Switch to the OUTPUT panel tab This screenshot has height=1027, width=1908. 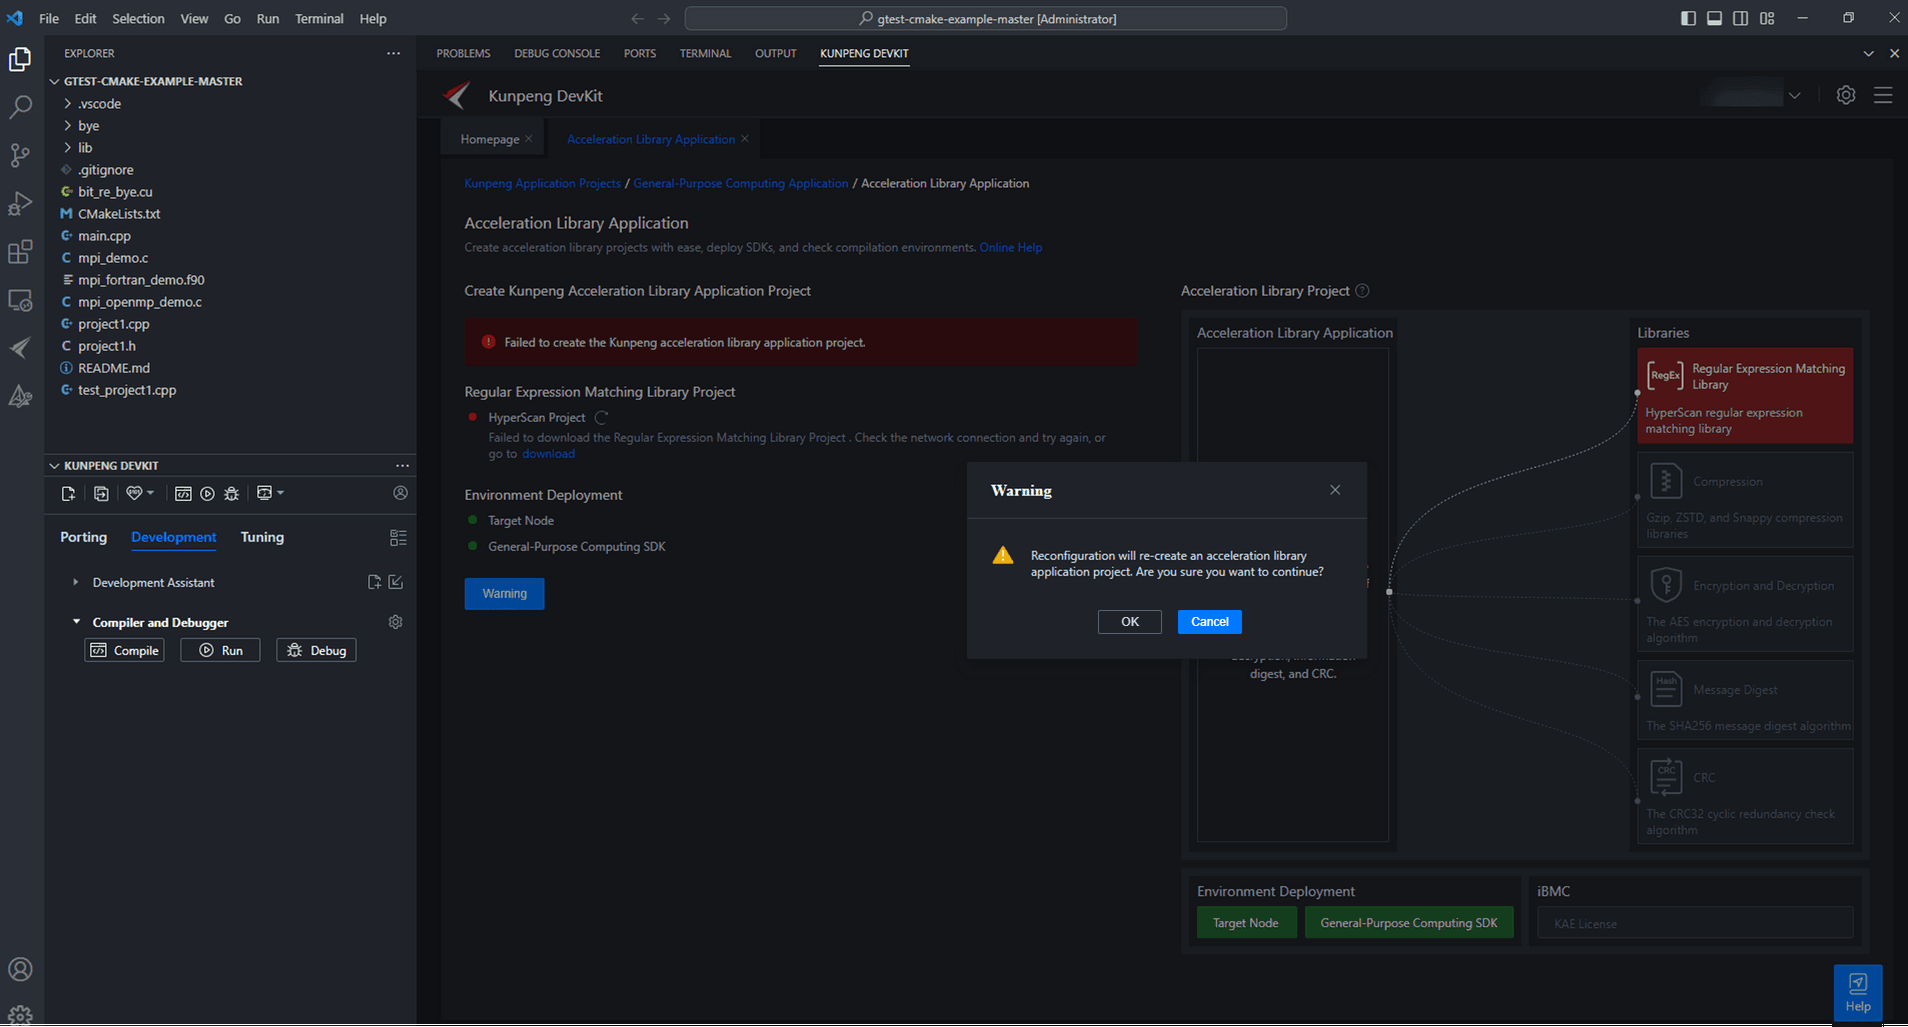point(775,53)
